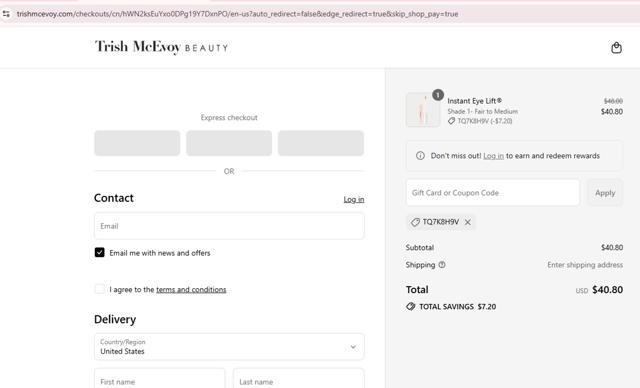The height and width of the screenshot is (388, 640).
Task: Click the TOTAL SAVINGS $7.20 text
Action: pos(458,306)
